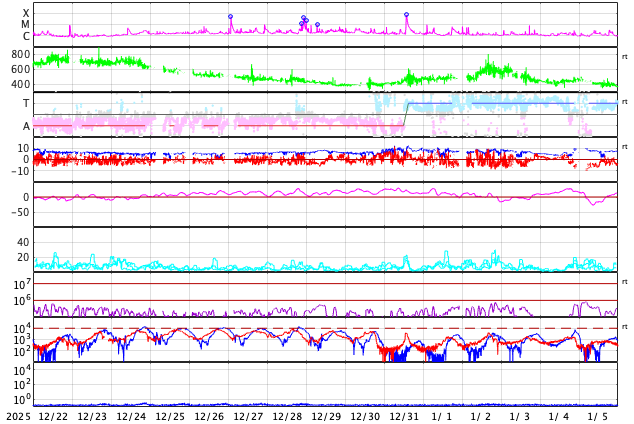Select the 12/25 date label
634x424 pixels.
(x=170, y=416)
